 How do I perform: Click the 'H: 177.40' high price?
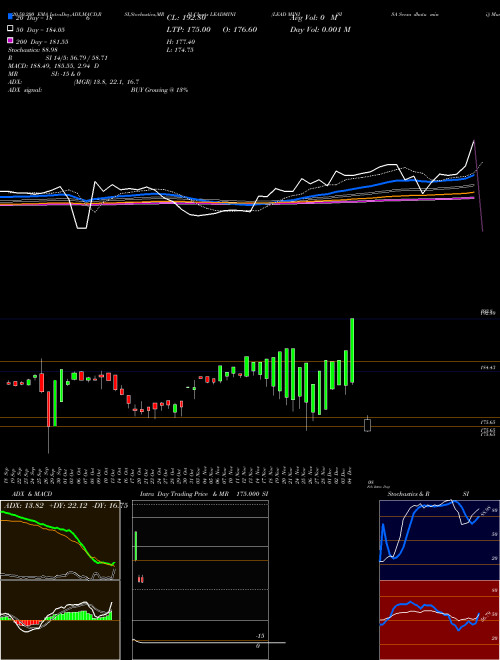(x=181, y=42)
